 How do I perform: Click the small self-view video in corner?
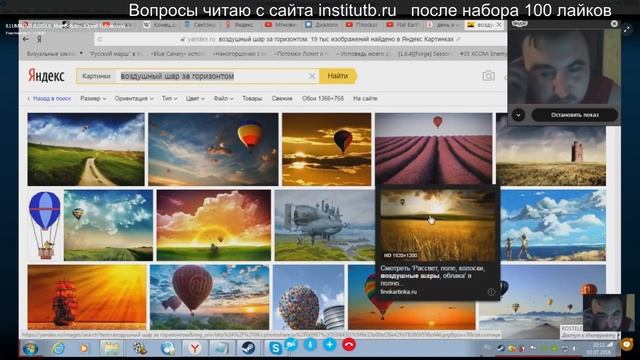tap(608, 313)
